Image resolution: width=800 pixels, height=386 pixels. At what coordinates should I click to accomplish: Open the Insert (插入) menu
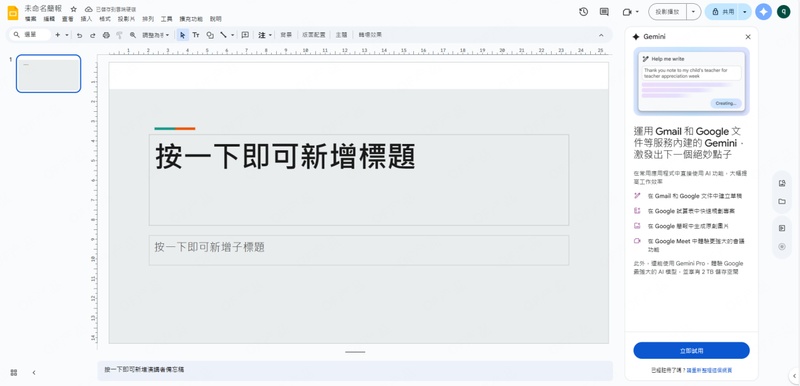point(86,19)
